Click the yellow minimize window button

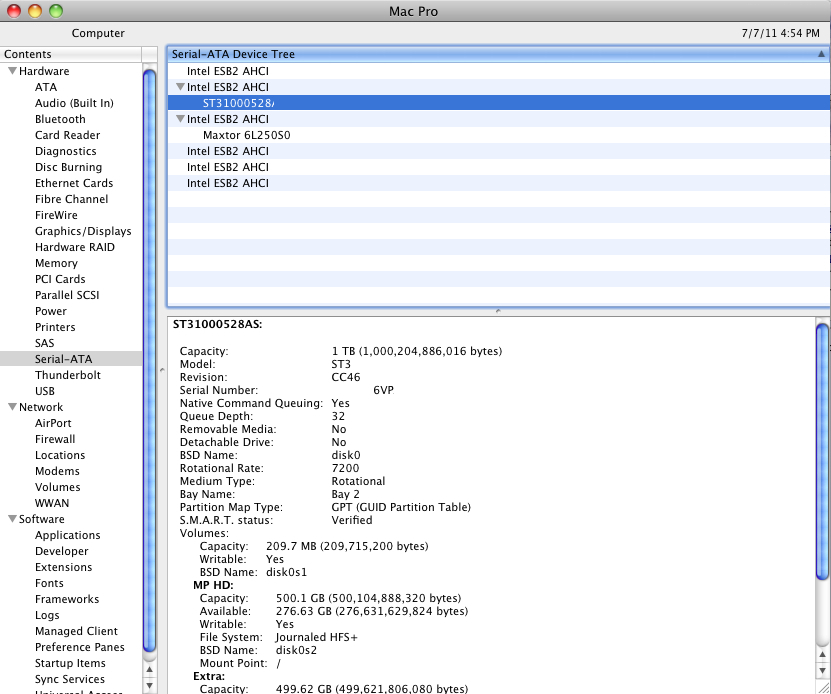click(x=35, y=11)
